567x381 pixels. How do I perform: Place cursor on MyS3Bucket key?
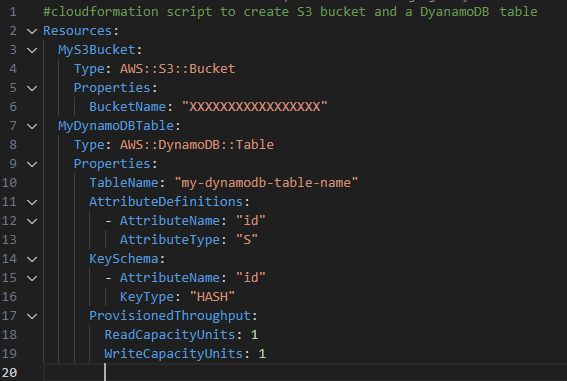(x=97, y=50)
